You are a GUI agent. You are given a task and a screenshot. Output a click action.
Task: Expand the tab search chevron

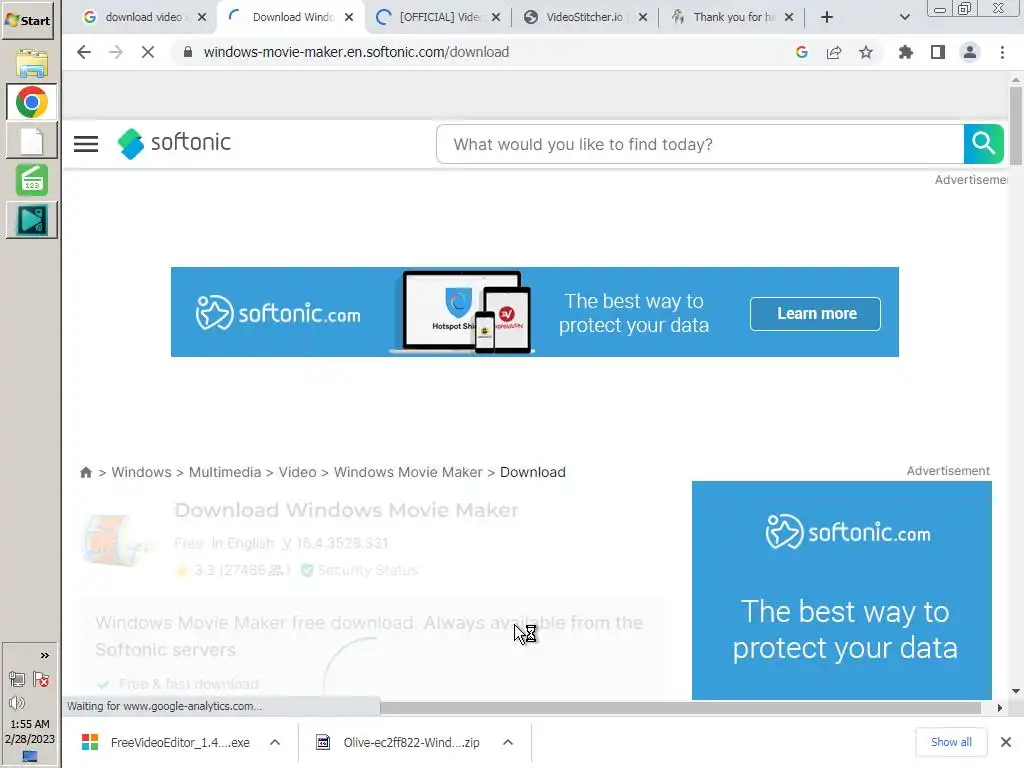pyautogui.click(x=904, y=17)
